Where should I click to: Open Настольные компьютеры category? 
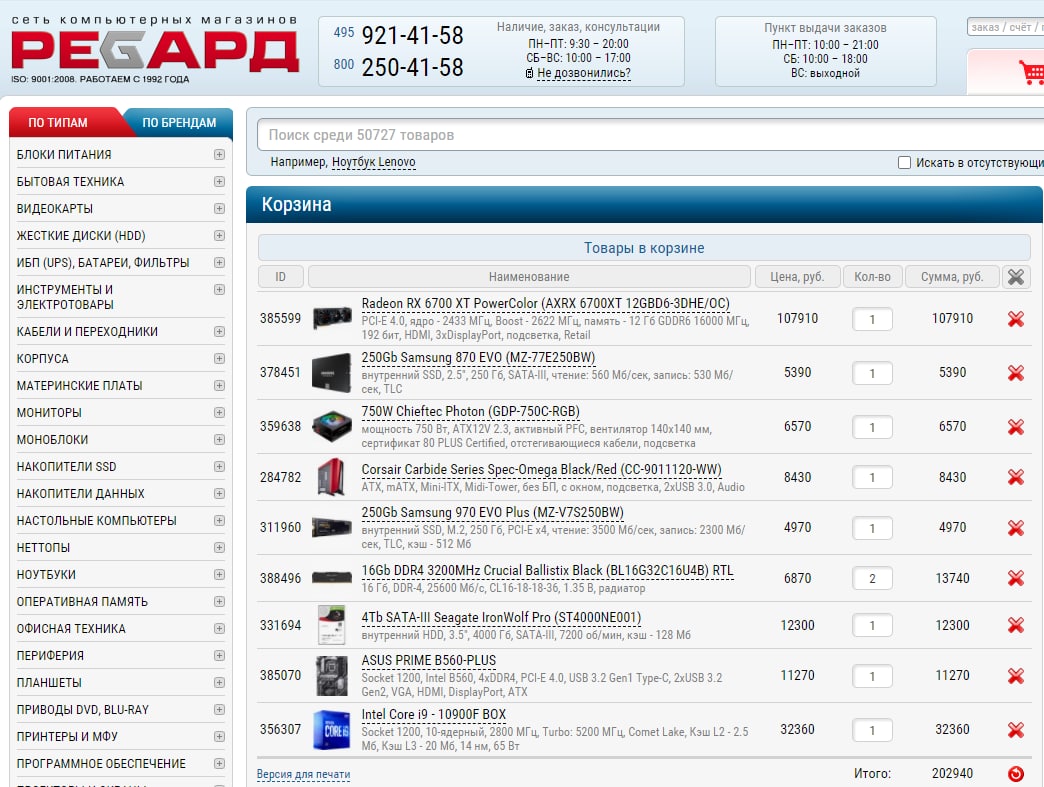coord(97,521)
